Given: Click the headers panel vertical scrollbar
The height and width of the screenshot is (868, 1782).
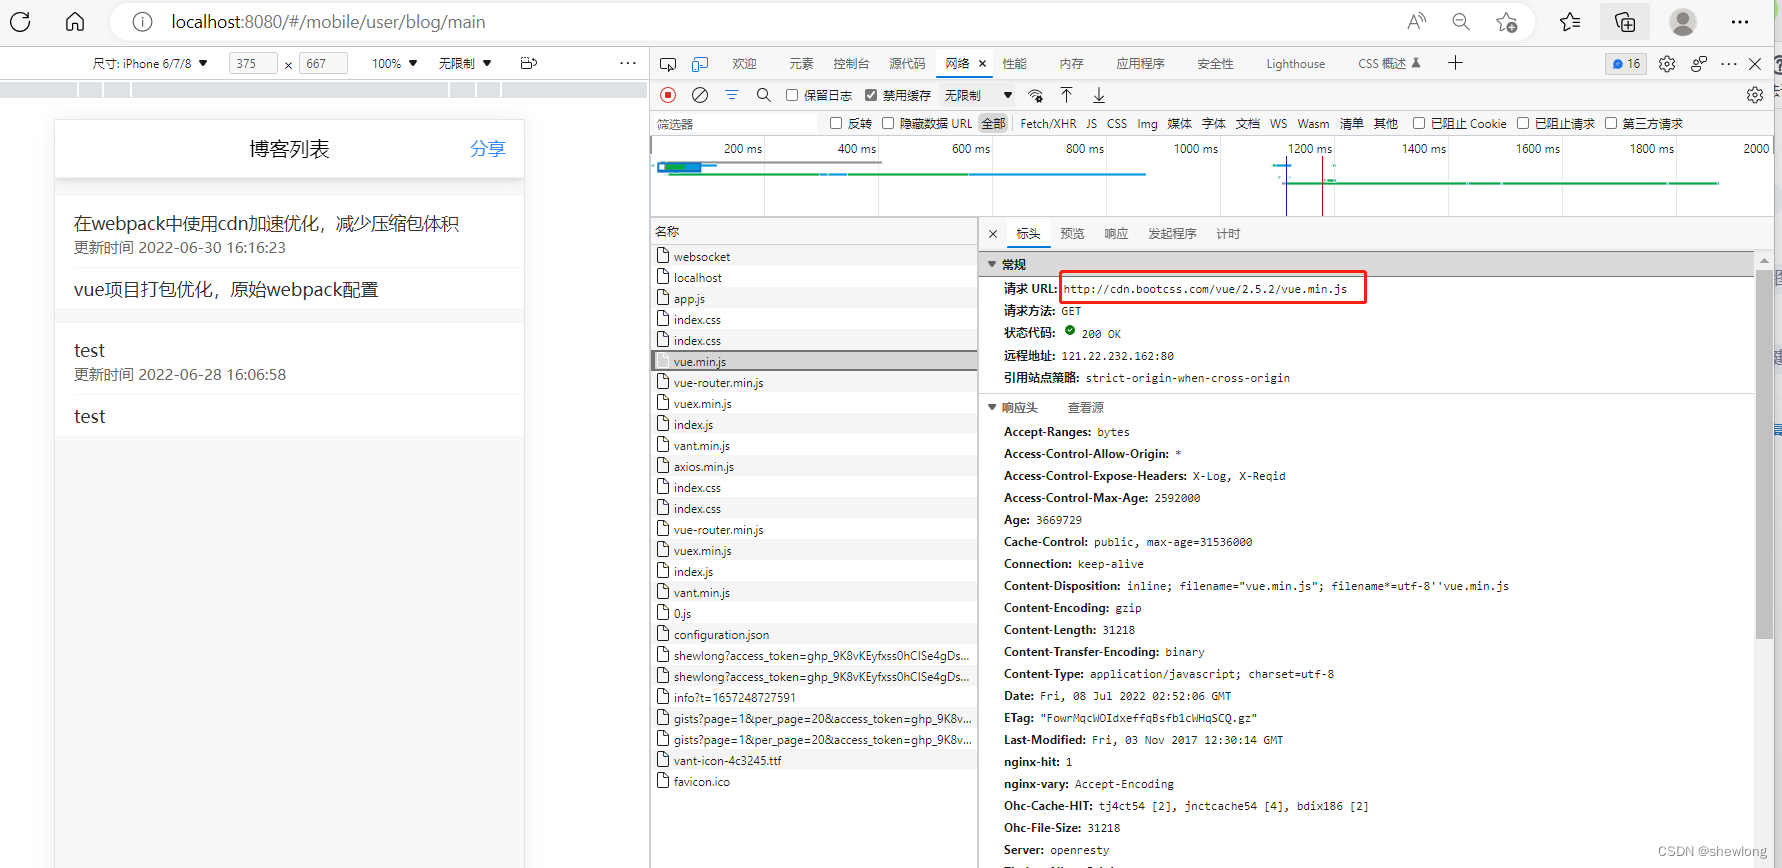Looking at the screenshot, I should [1764, 455].
